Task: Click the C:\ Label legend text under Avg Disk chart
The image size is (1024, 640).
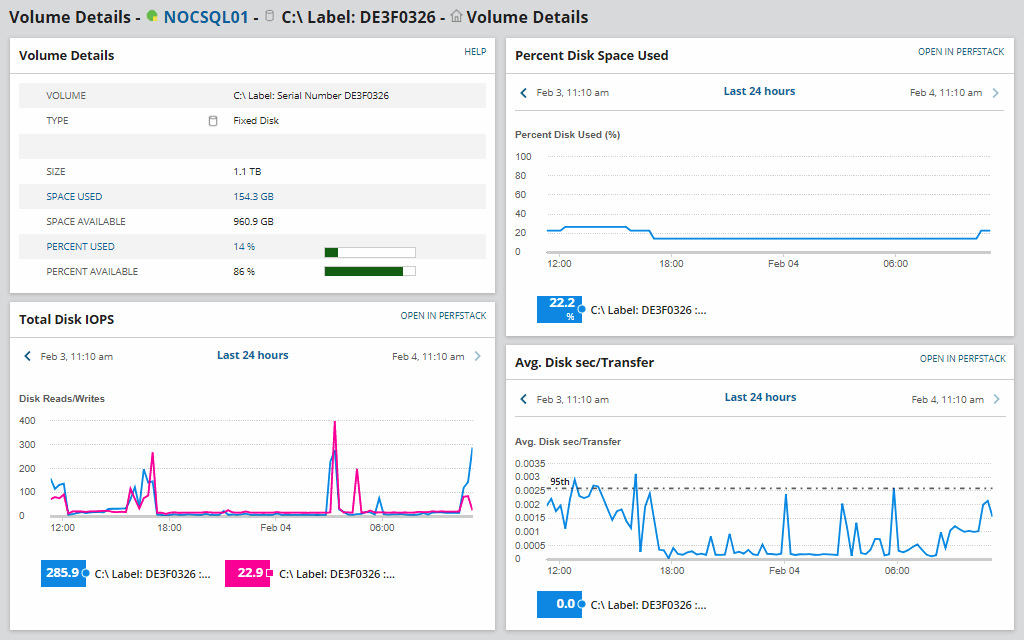Action: 650,604
